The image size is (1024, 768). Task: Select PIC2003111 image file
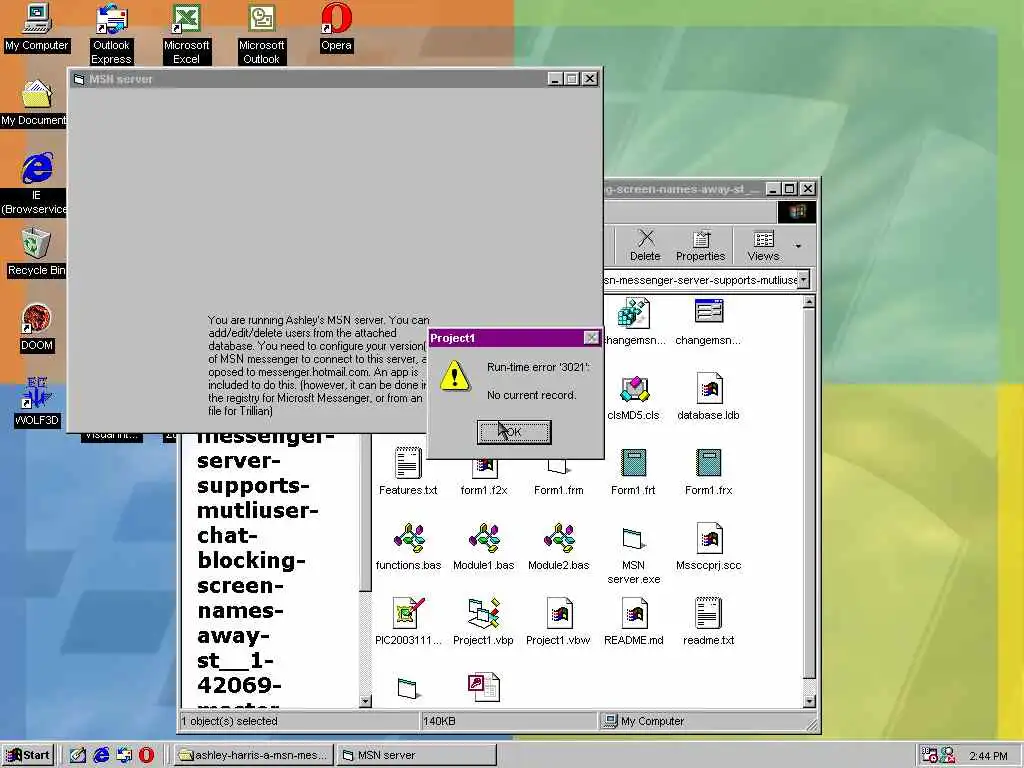pyautogui.click(x=408, y=622)
